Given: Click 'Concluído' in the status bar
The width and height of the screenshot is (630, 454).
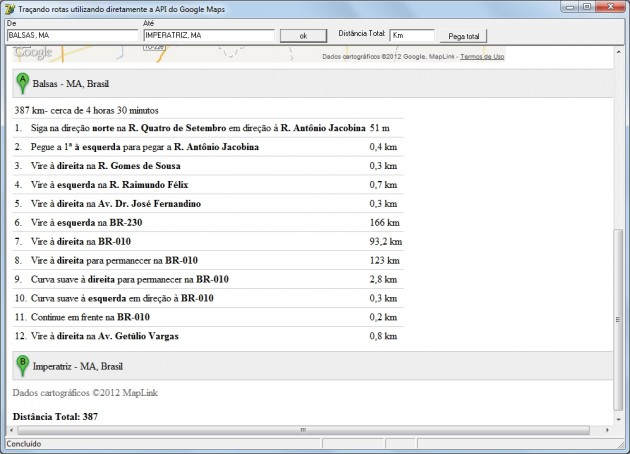Looking at the screenshot, I should [x=24, y=444].
